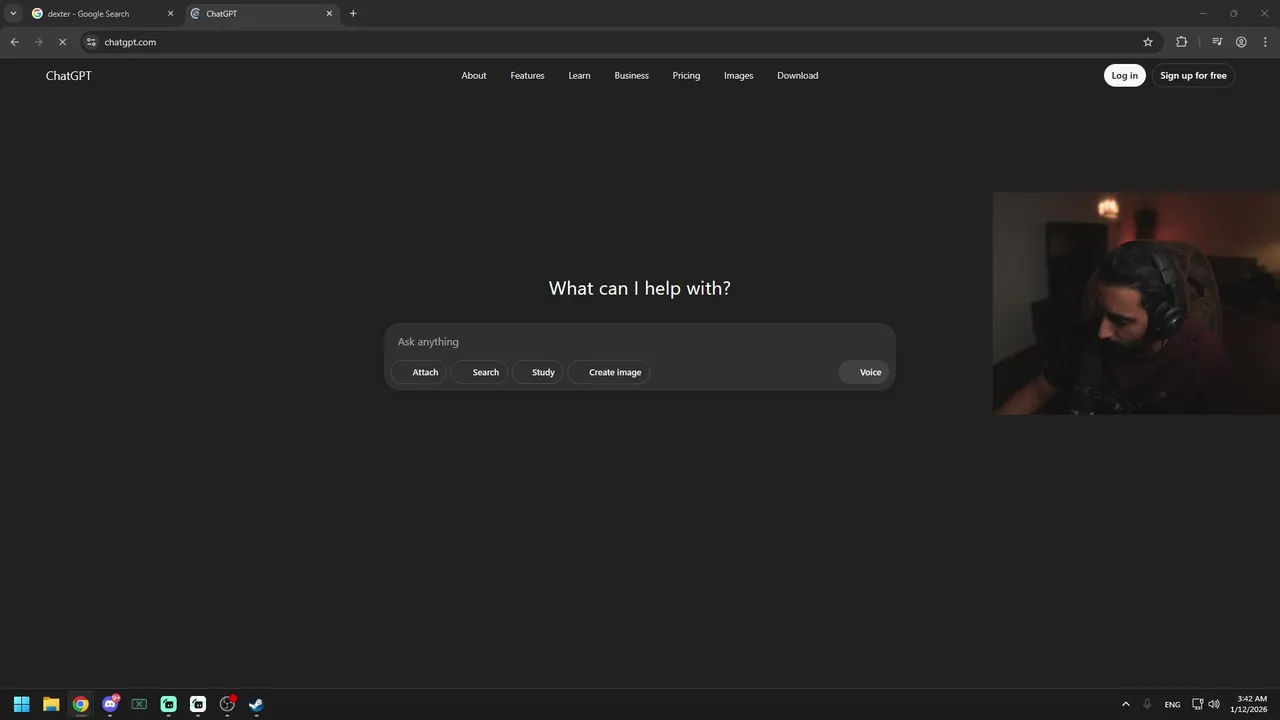Open the white-background streaming app taskbar icon
Image resolution: width=1280 pixels, height=720 pixels.
click(198, 704)
